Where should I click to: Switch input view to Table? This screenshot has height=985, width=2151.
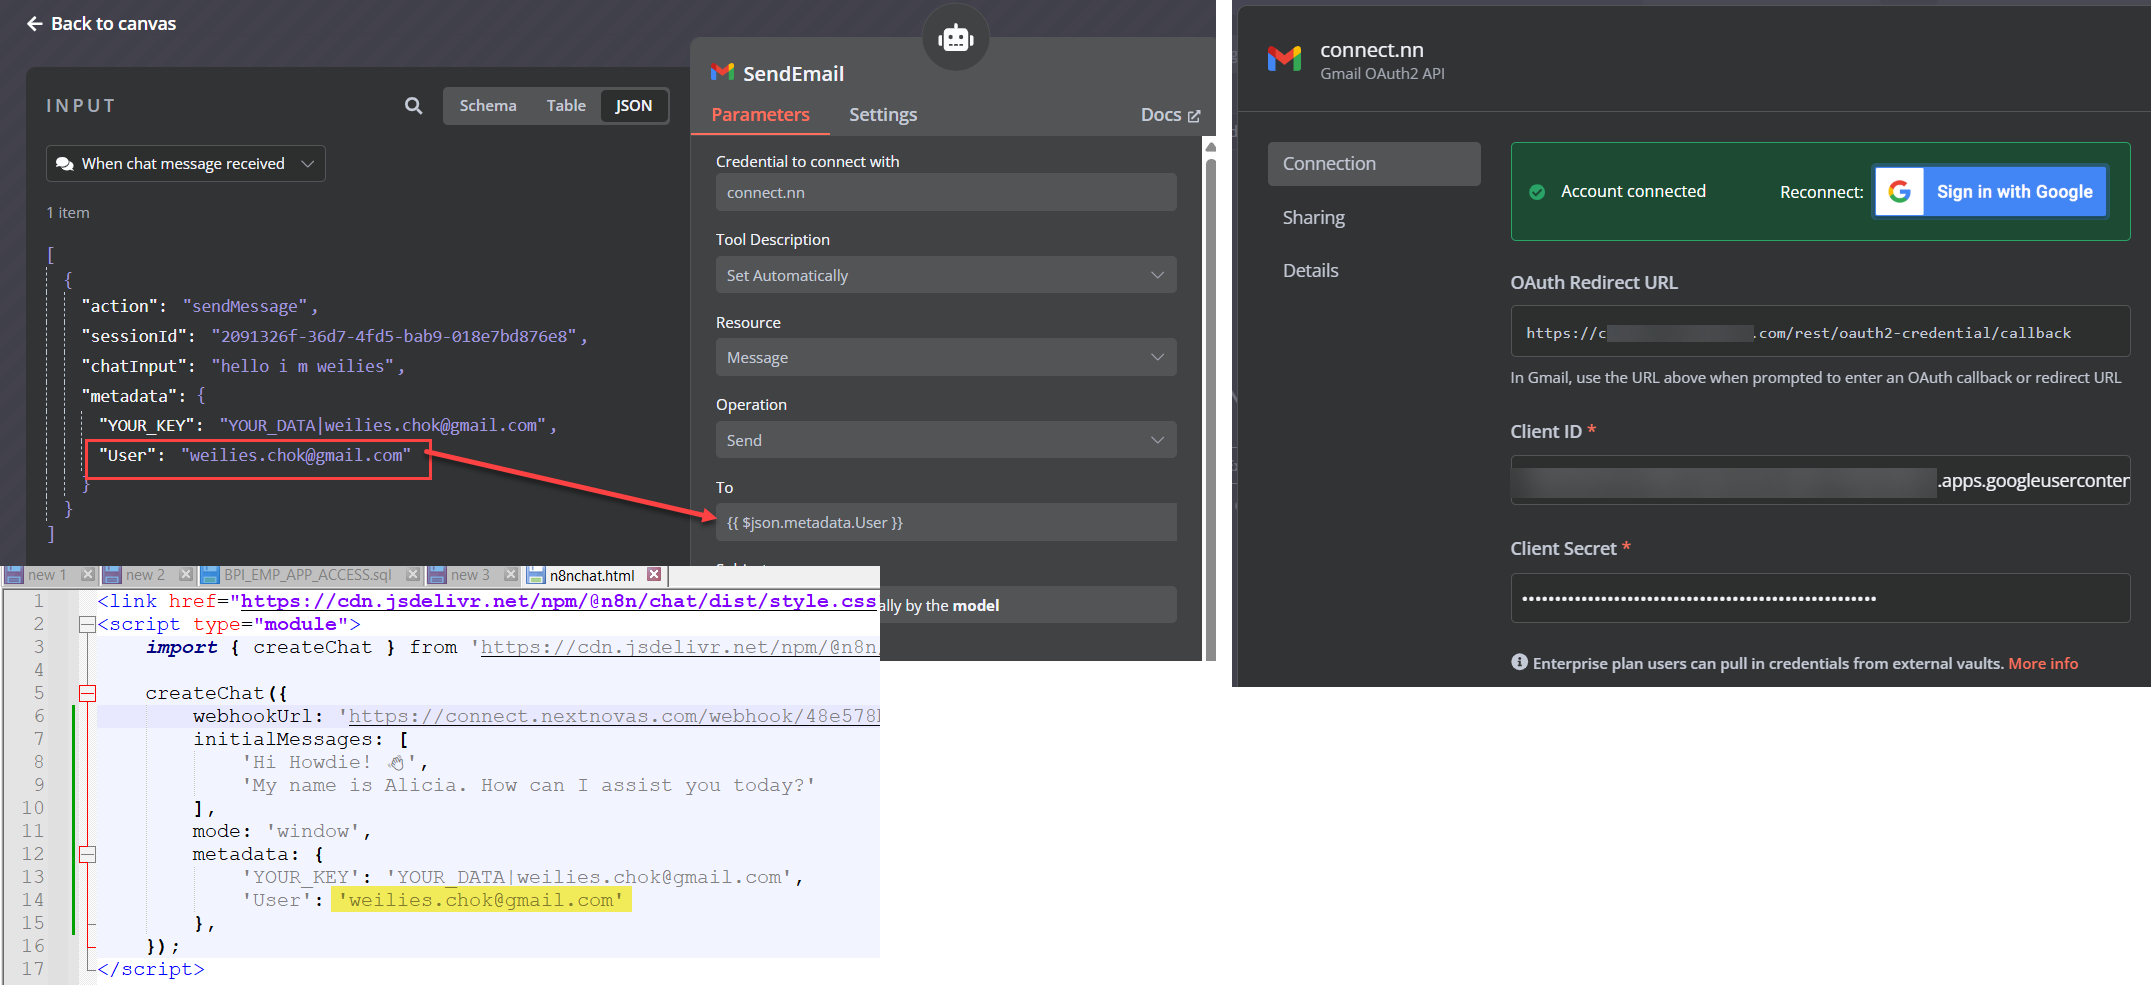point(566,106)
